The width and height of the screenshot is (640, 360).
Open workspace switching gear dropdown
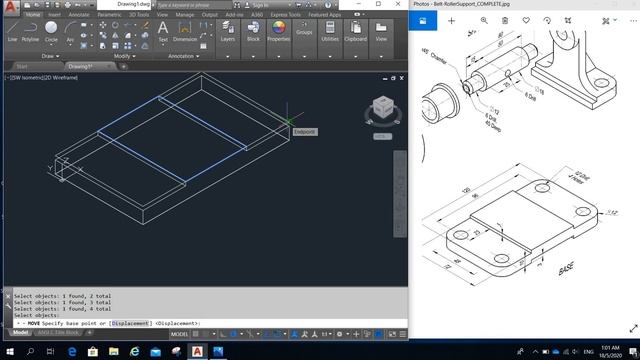(x=342, y=334)
